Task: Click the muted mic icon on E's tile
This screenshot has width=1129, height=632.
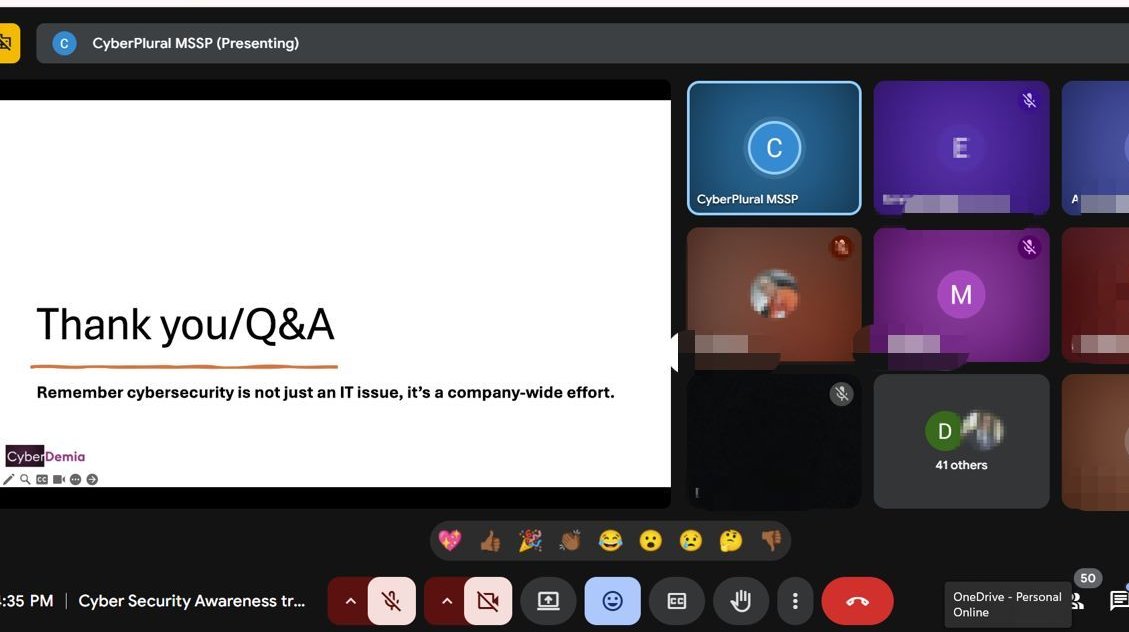Action: (1030, 101)
